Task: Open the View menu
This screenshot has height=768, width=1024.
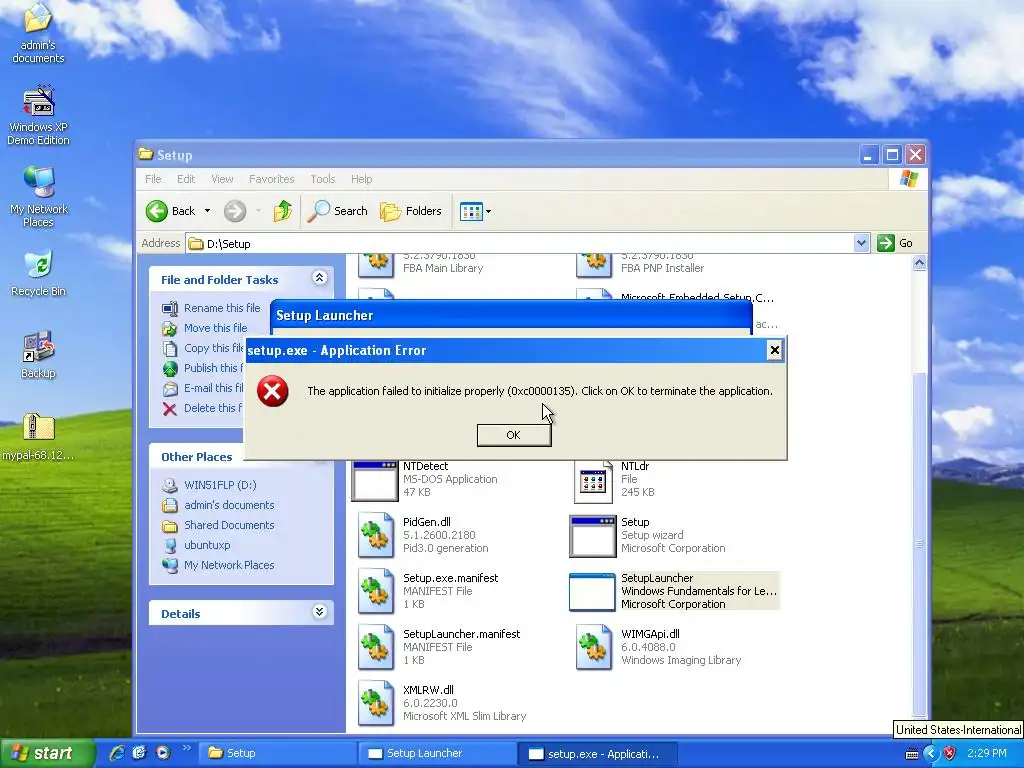Action: click(x=222, y=179)
